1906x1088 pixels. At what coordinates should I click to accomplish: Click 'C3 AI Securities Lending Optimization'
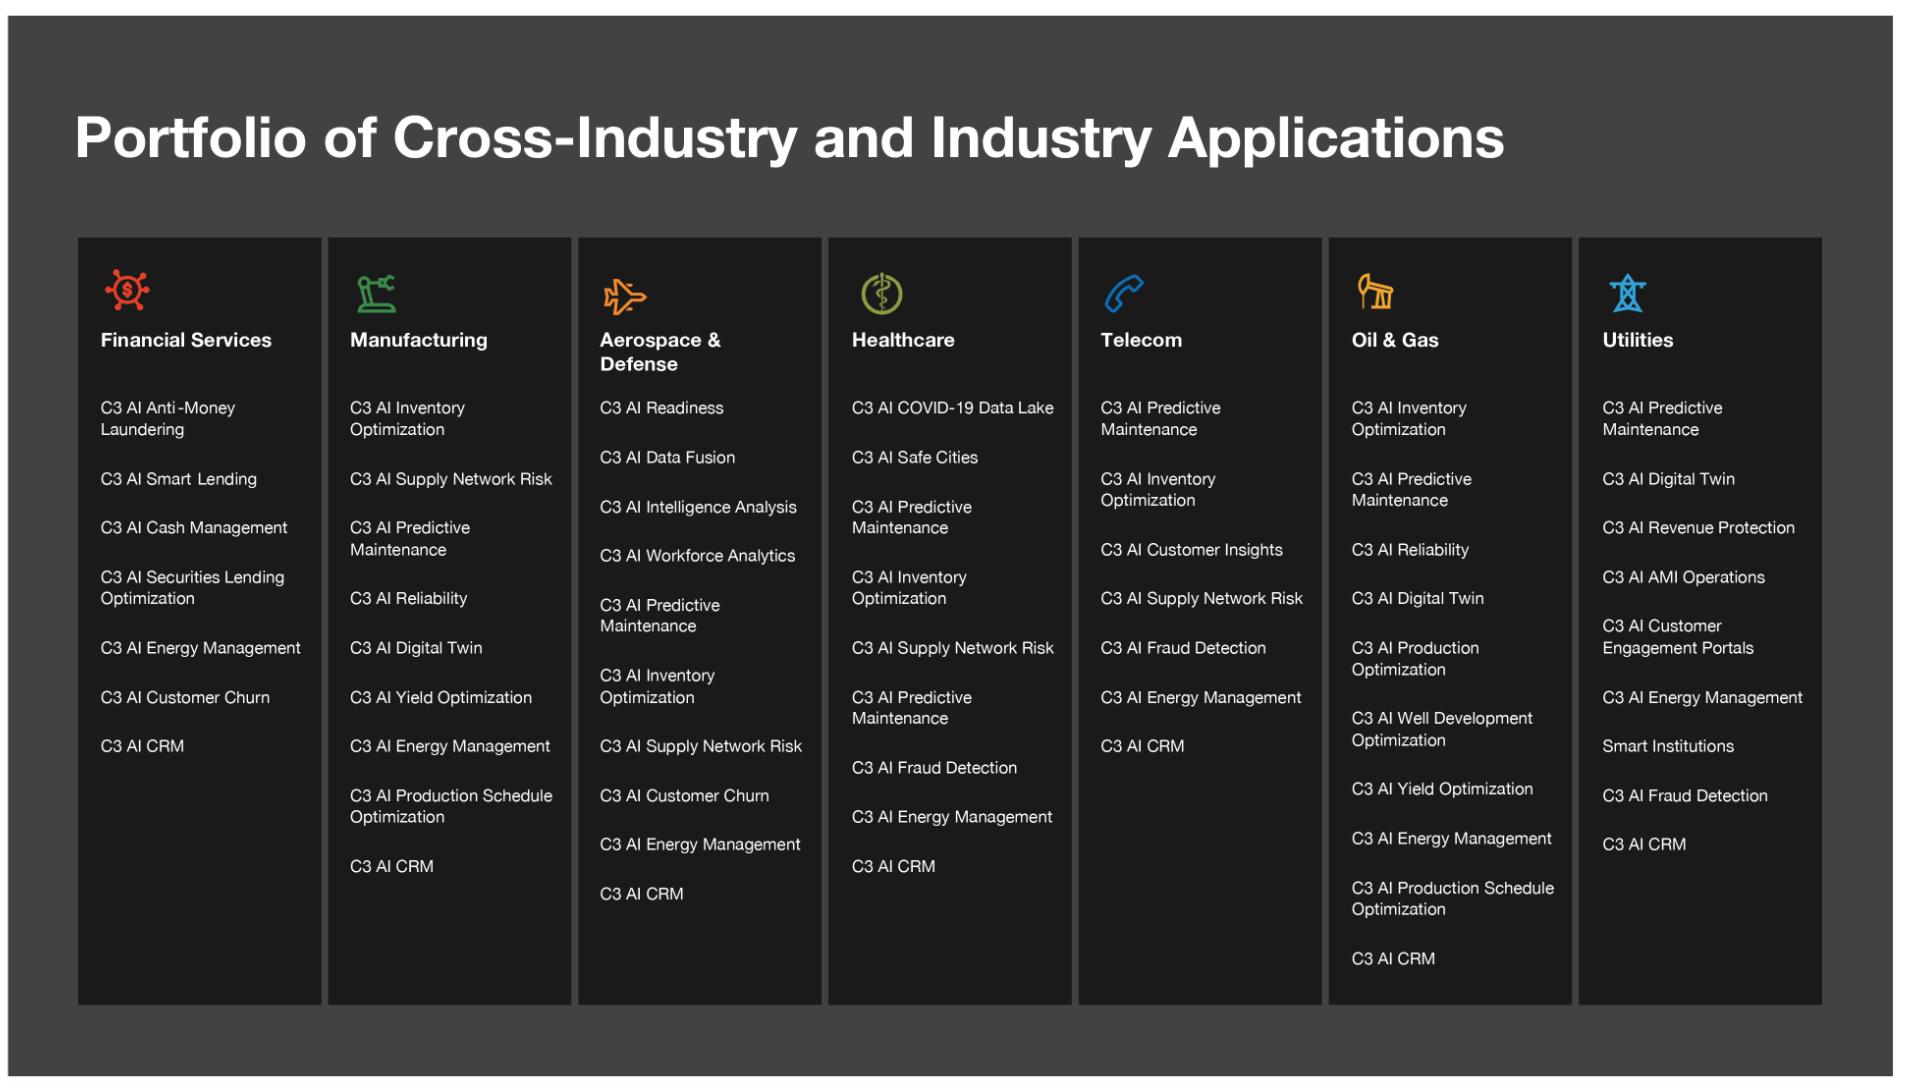pyautogui.click(x=192, y=588)
